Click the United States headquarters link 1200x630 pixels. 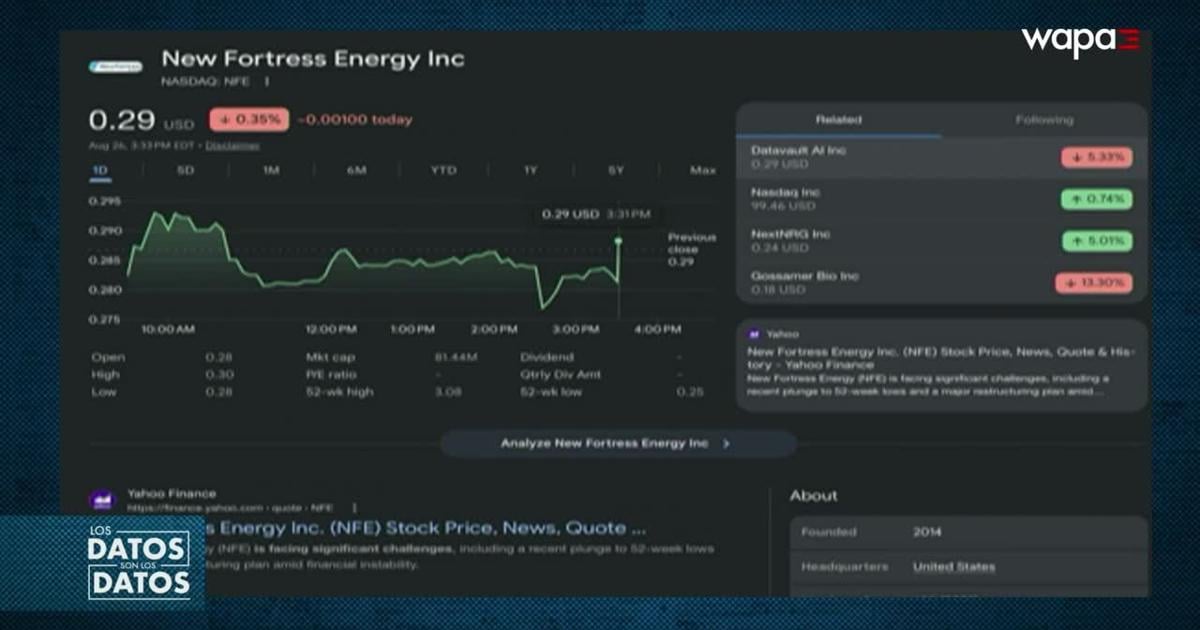pyautogui.click(x=954, y=567)
